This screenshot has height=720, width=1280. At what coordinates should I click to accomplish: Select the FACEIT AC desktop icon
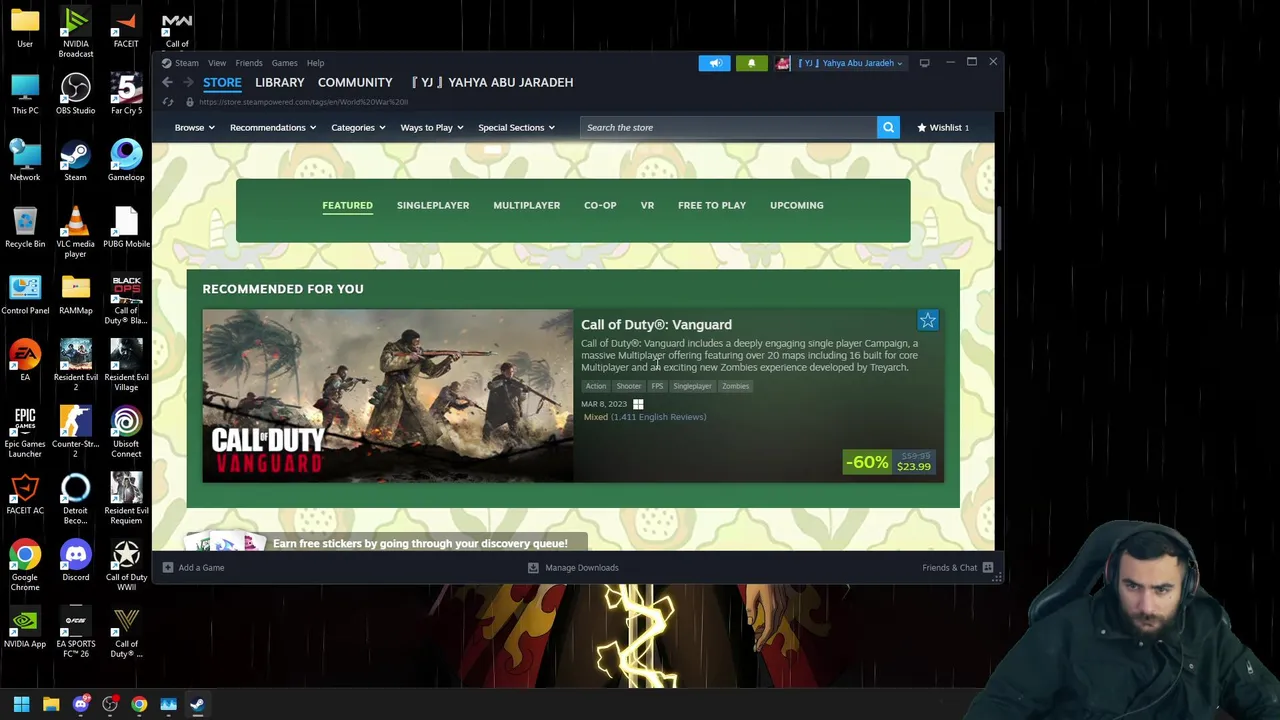[x=25, y=494]
